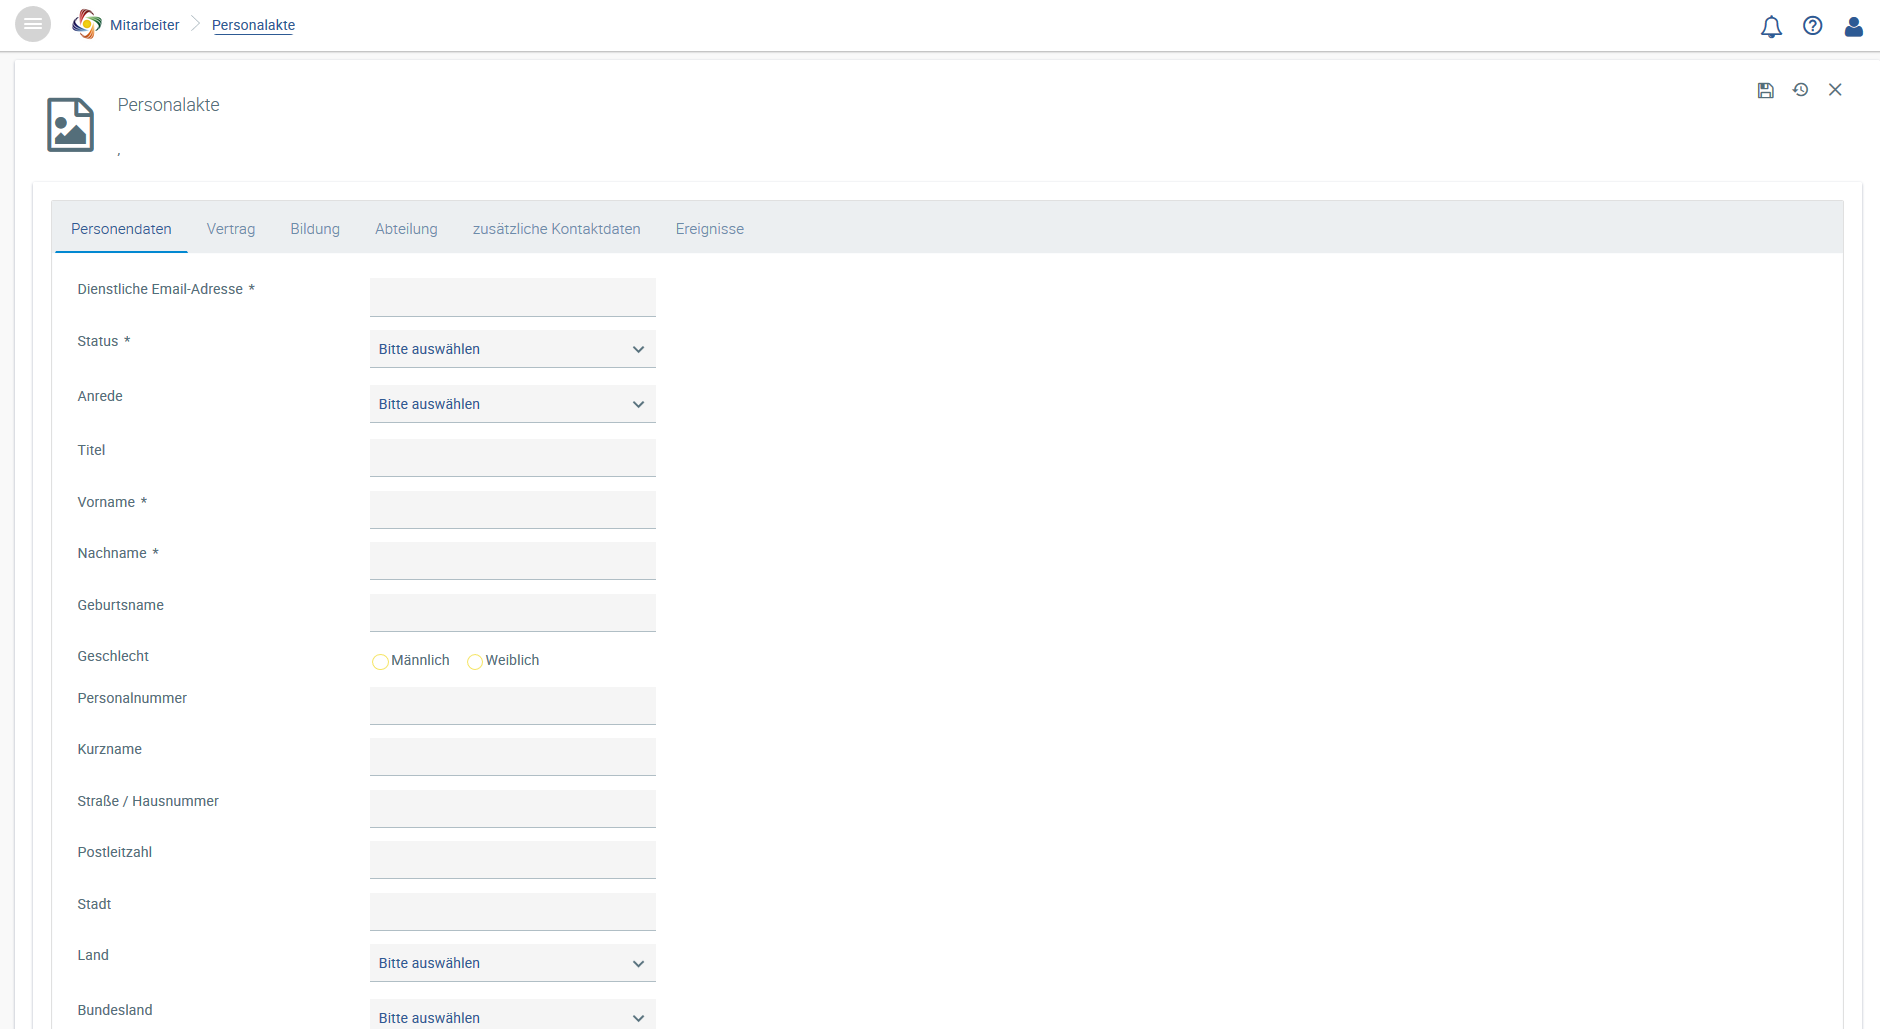
Task: Open the Land dropdown
Action: tap(513, 963)
